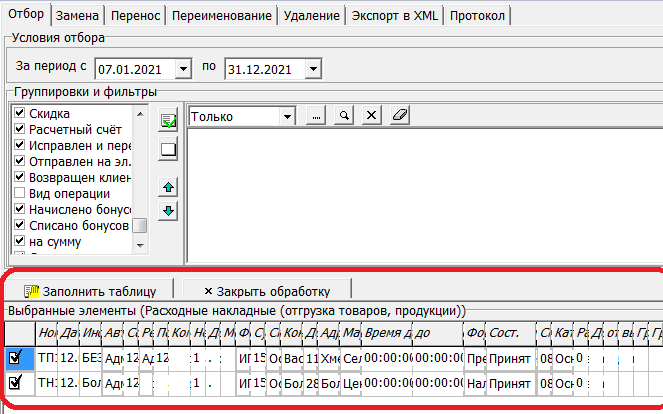Enable the 'Вид операции' checkbox

click(18, 193)
